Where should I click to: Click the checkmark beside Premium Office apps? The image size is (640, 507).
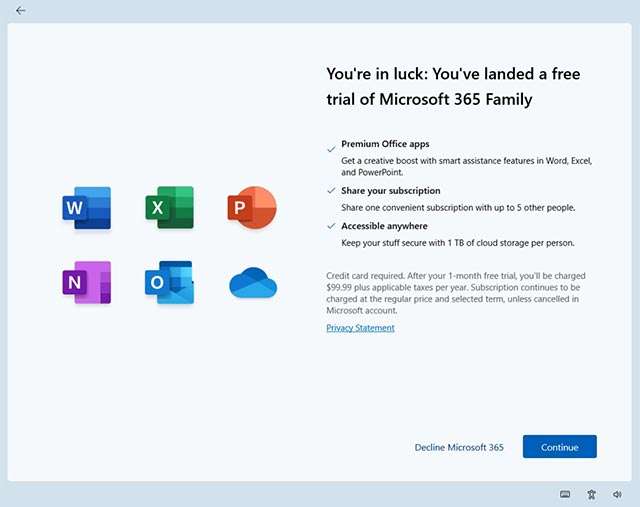[331, 149]
